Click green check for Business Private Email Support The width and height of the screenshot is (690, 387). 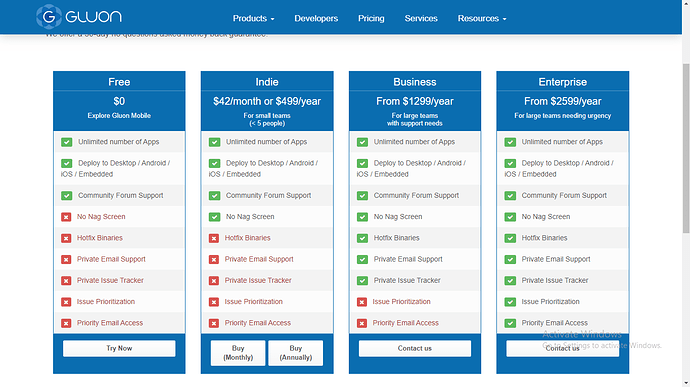point(362,259)
